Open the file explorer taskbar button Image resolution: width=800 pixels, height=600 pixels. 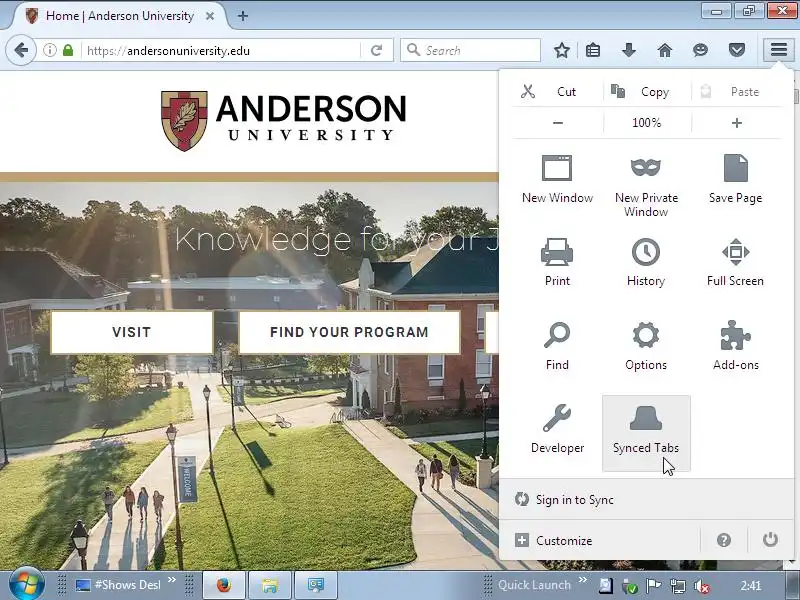tap(270, 585)
